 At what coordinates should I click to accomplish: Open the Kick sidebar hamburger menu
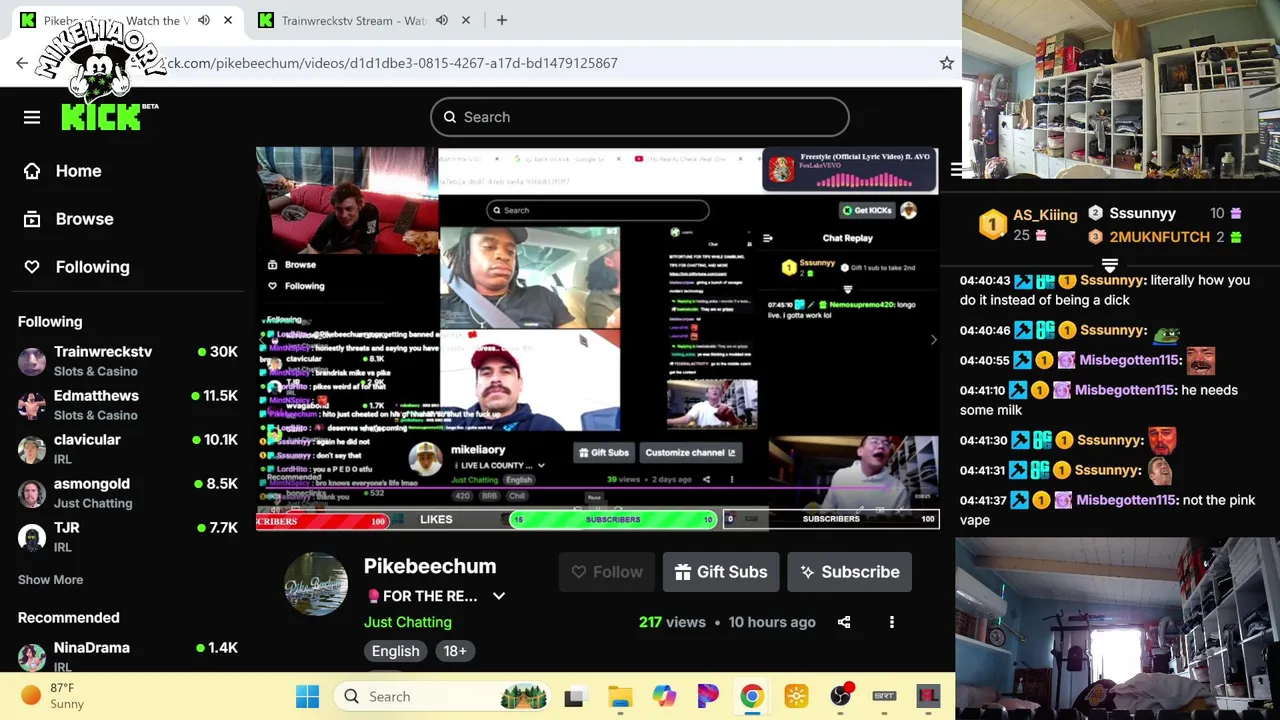pos(32,117)
